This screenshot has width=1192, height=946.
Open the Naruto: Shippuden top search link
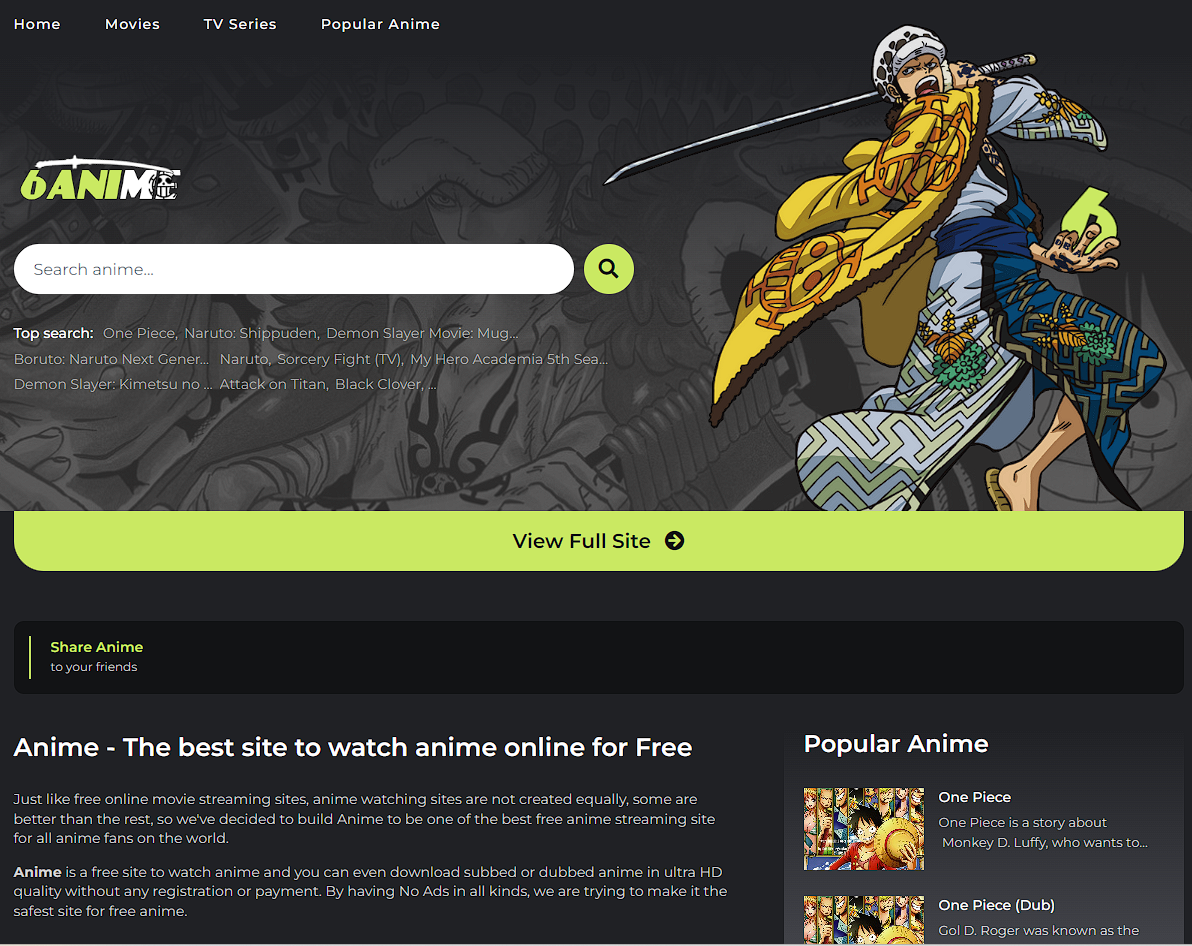pos(251,333)
